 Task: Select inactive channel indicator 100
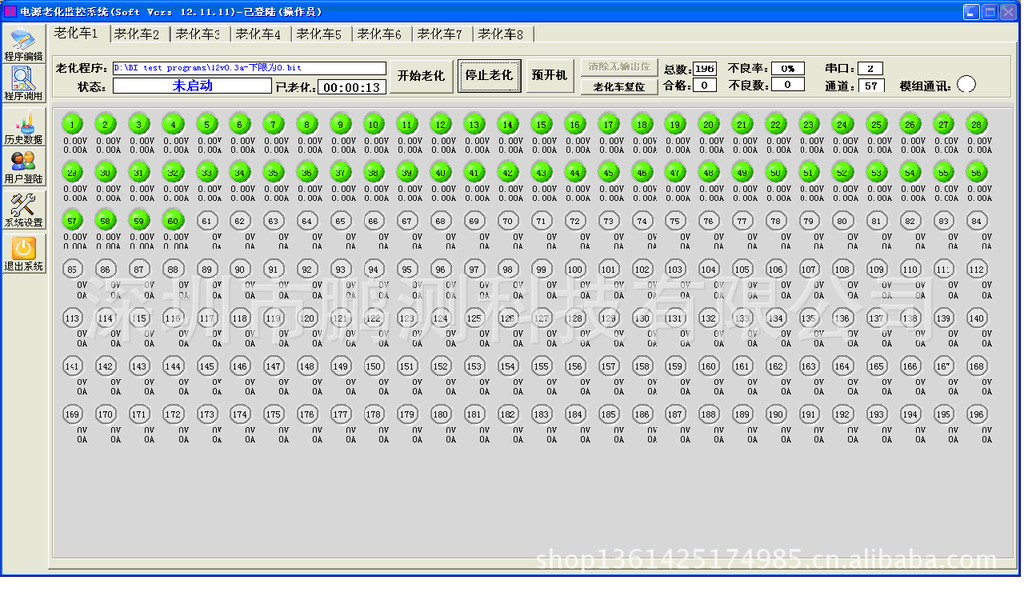[575, 269]
